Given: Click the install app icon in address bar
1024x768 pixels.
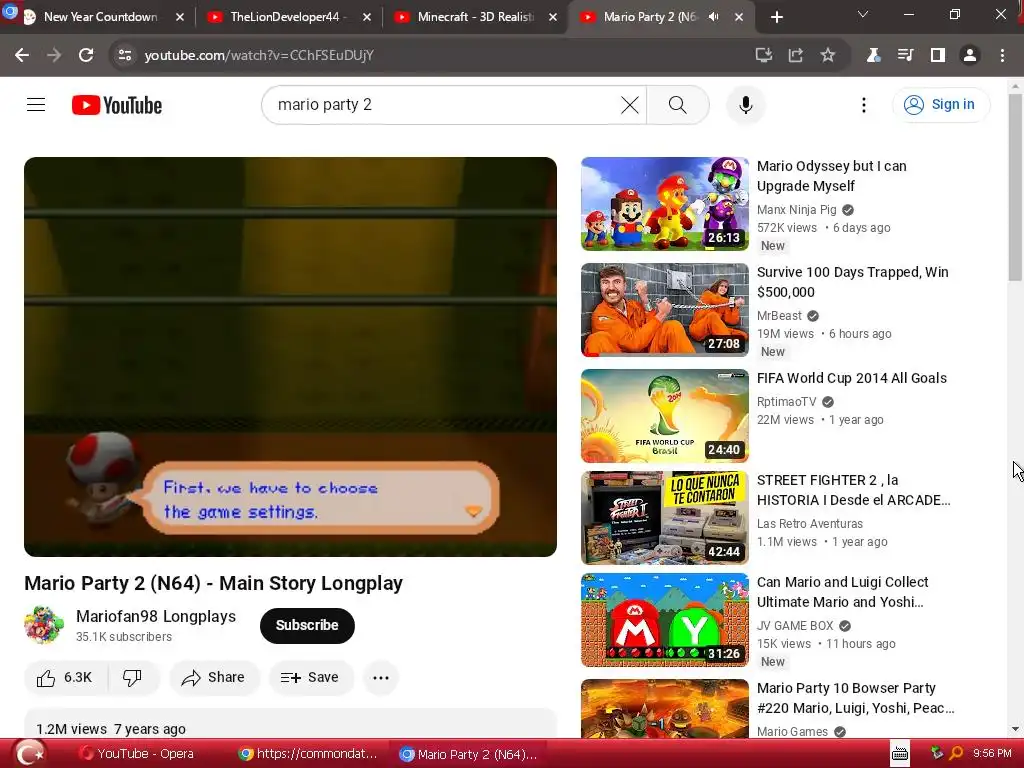Looking at the screenshot, I should (x=763, y=56).
